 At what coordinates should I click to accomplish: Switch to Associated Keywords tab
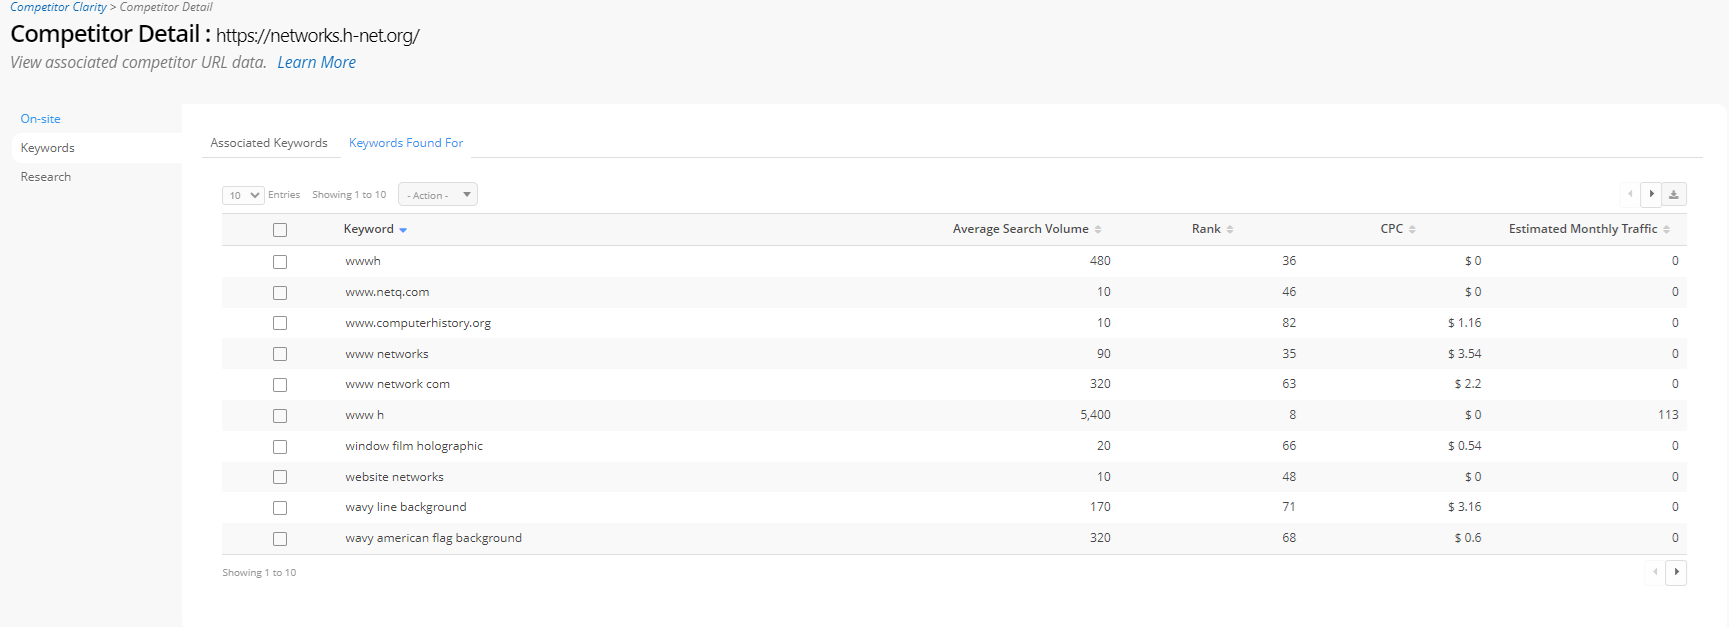[x=269, y=143]
